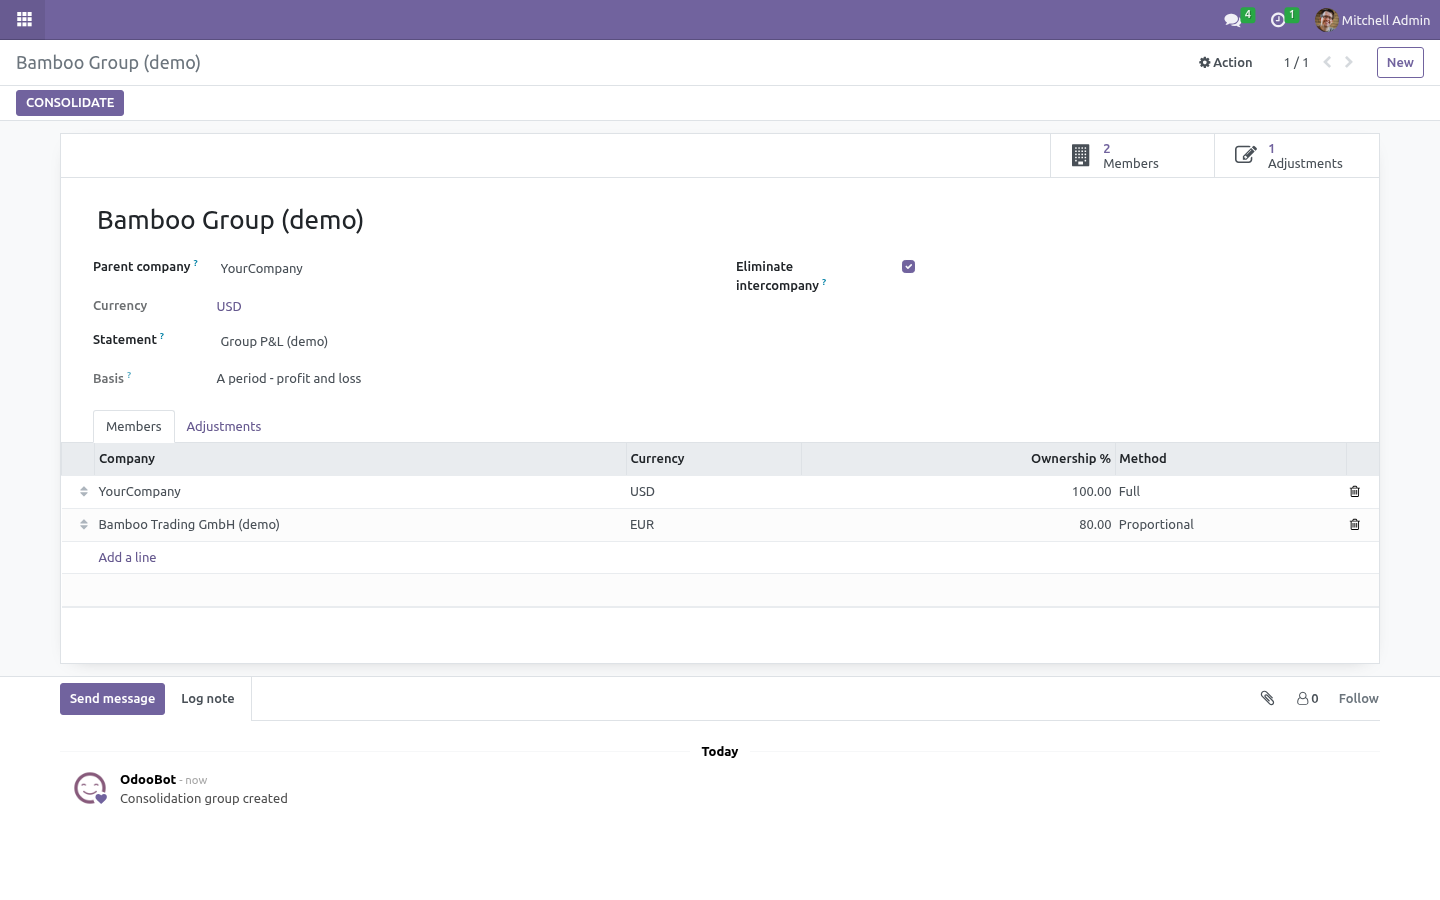The image size is (1440, 900).
Task: Click the Parent company help question mark
Action: pyautogui.click(x=196, y=264)
